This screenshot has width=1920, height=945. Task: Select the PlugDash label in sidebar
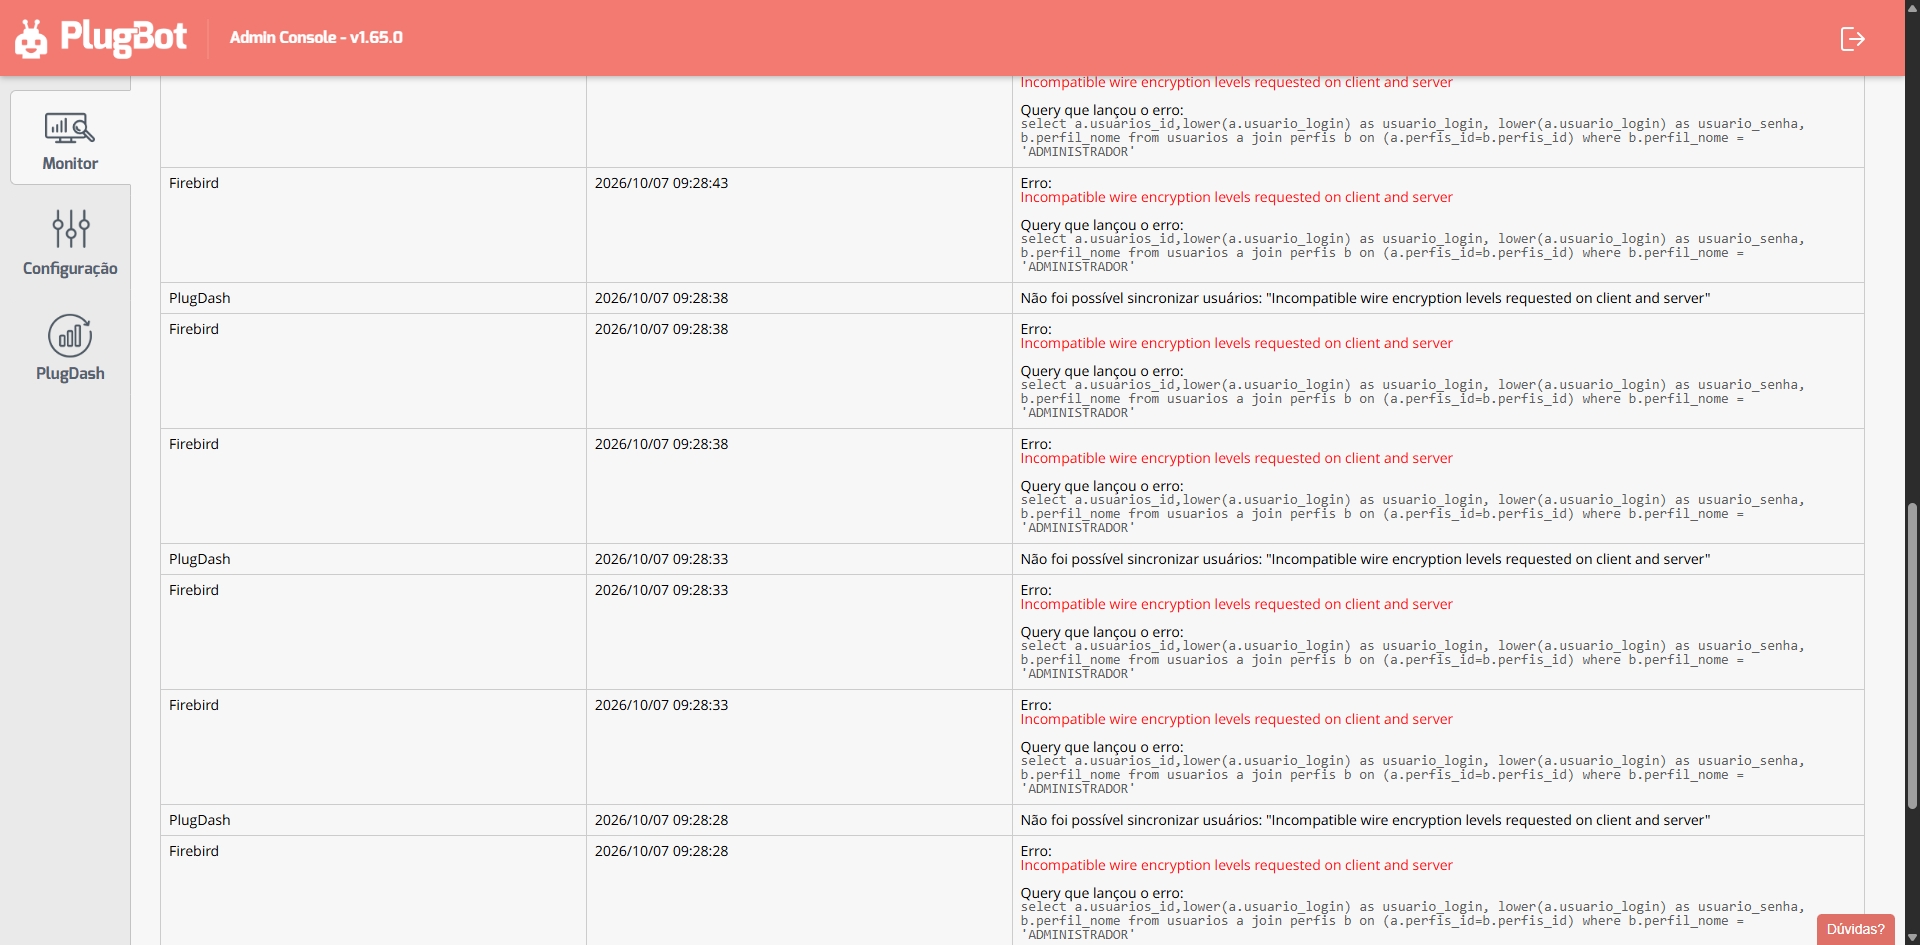pos(70,373)
